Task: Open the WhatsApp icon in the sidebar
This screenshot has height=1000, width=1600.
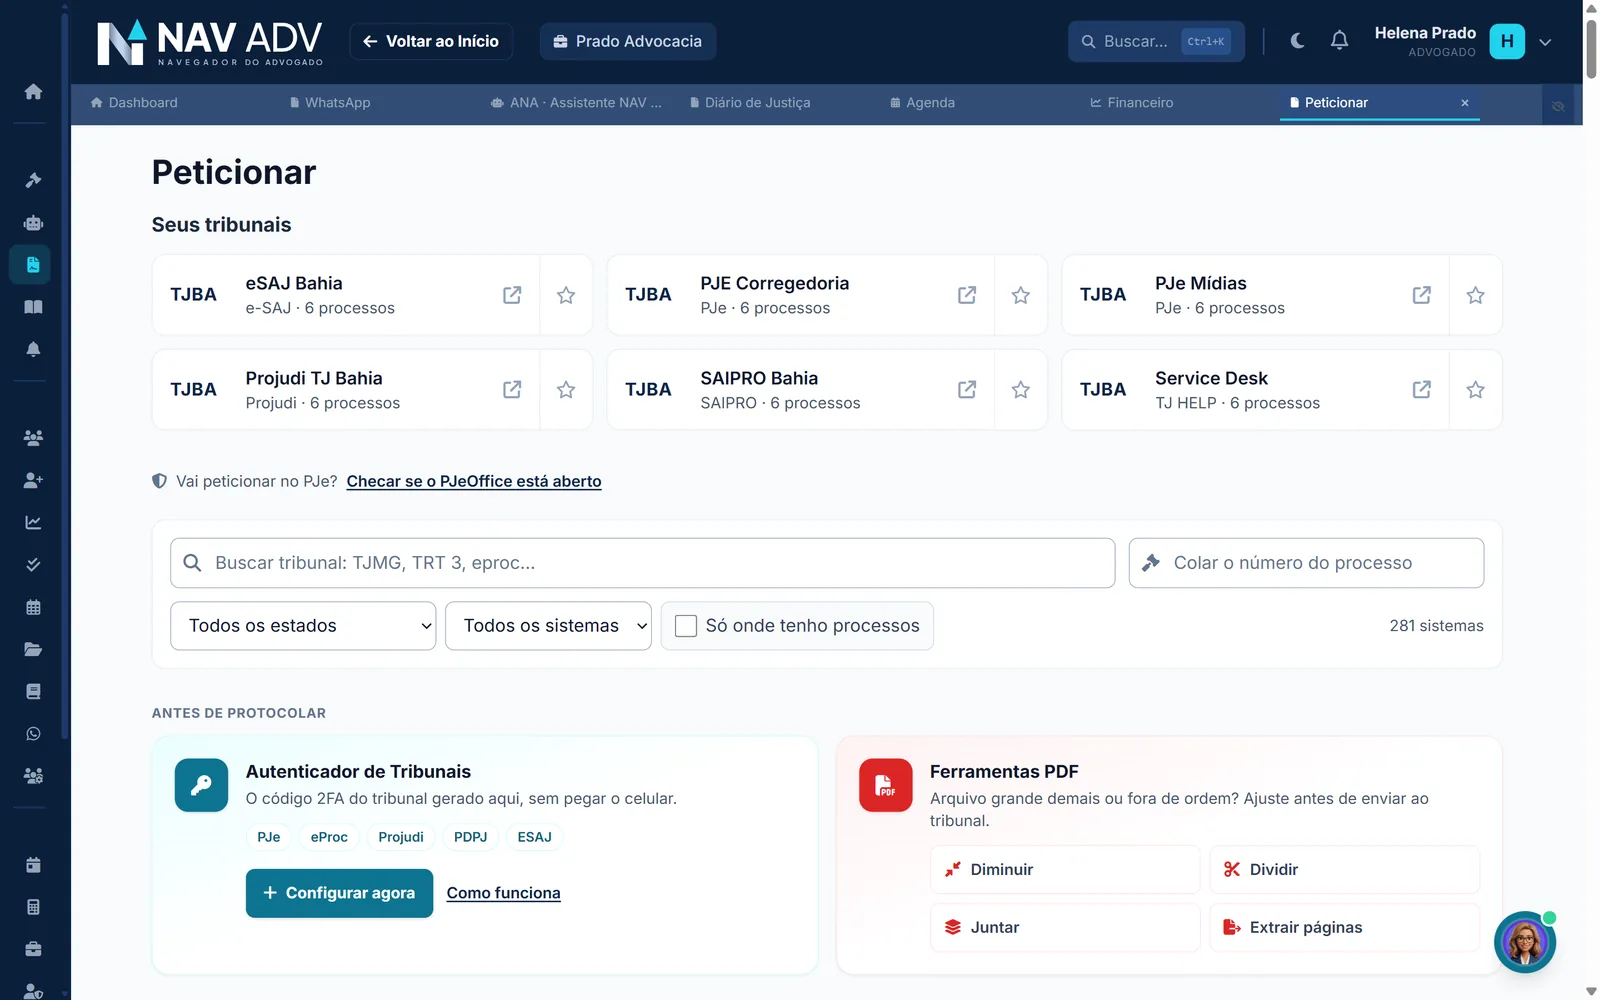Action: point(33,733)
